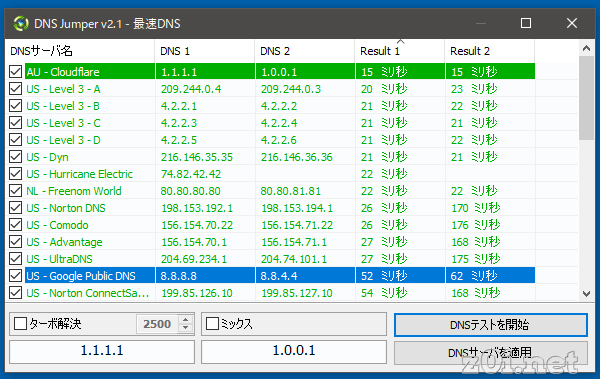
Task: Maximize the DNS Jumper window
Action: click(x=526, y=23)
